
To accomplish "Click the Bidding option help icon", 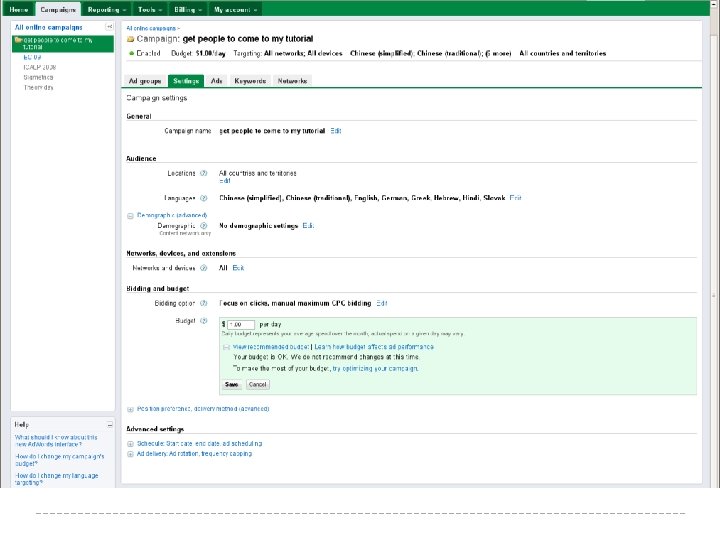I will (203, 303).
